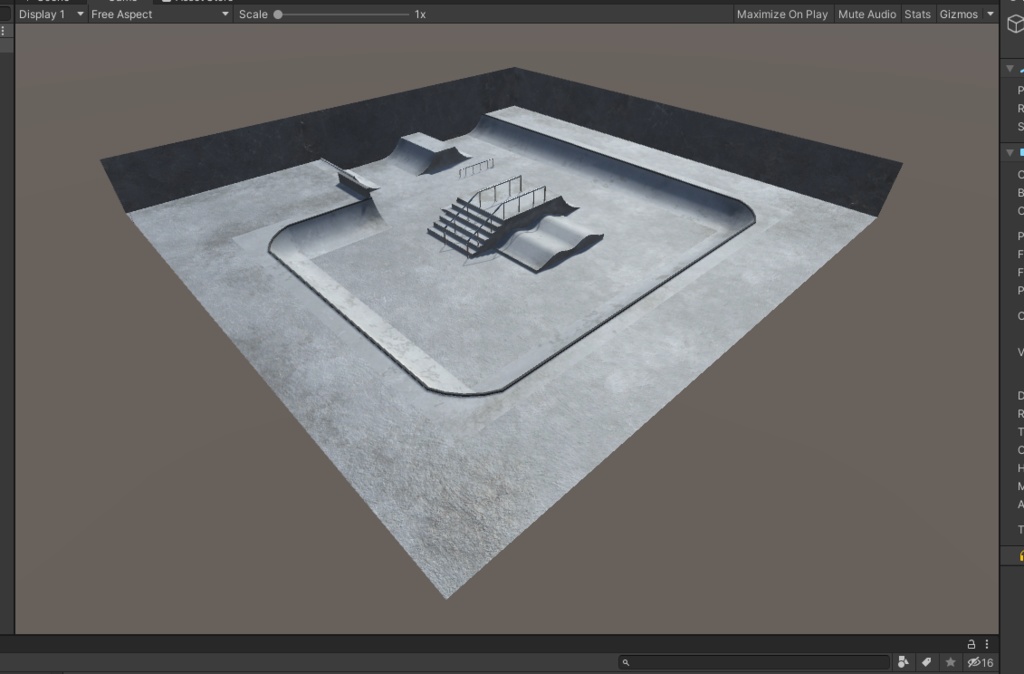Image resolution: width=1024 pixels, height=674 pixels.
Task: Collapse the Transform component foldout arrow
Action: (x=1010, y=68)
